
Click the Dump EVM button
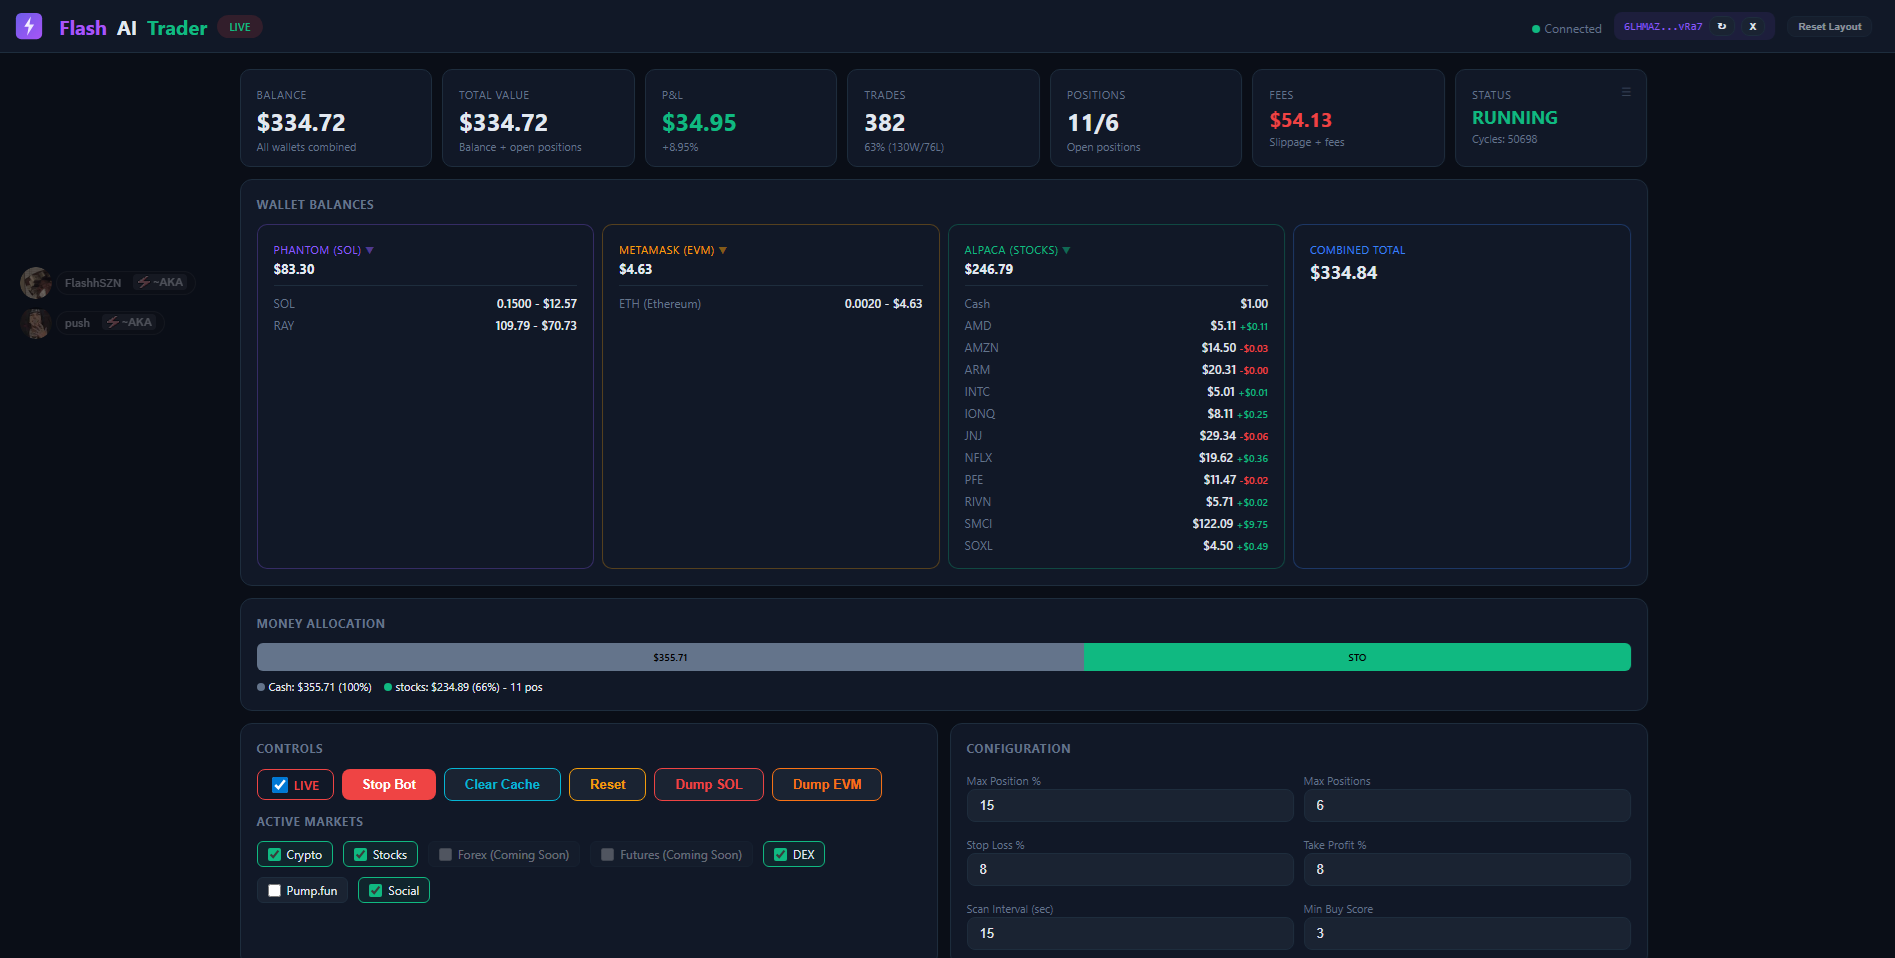(827, 784)
